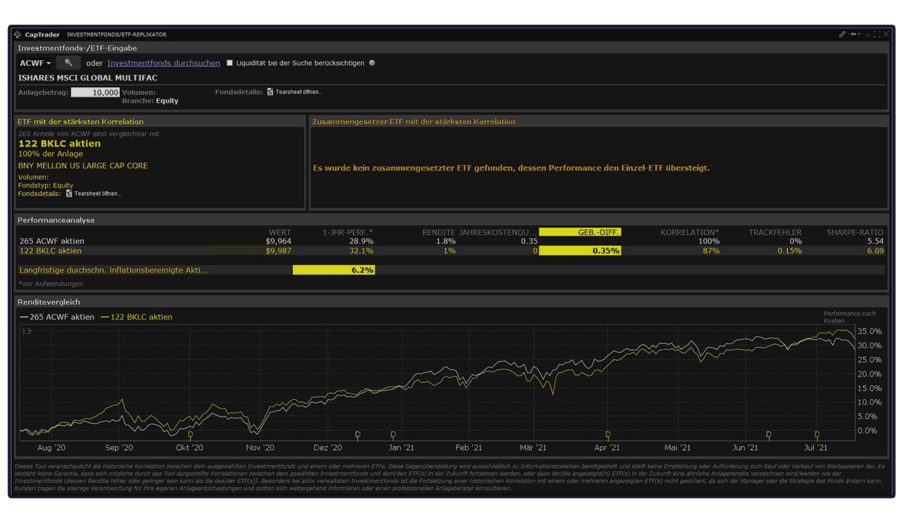Click the 87% correlation cell
The height and width of the screenshot is (523, 904).
point(711,251)
